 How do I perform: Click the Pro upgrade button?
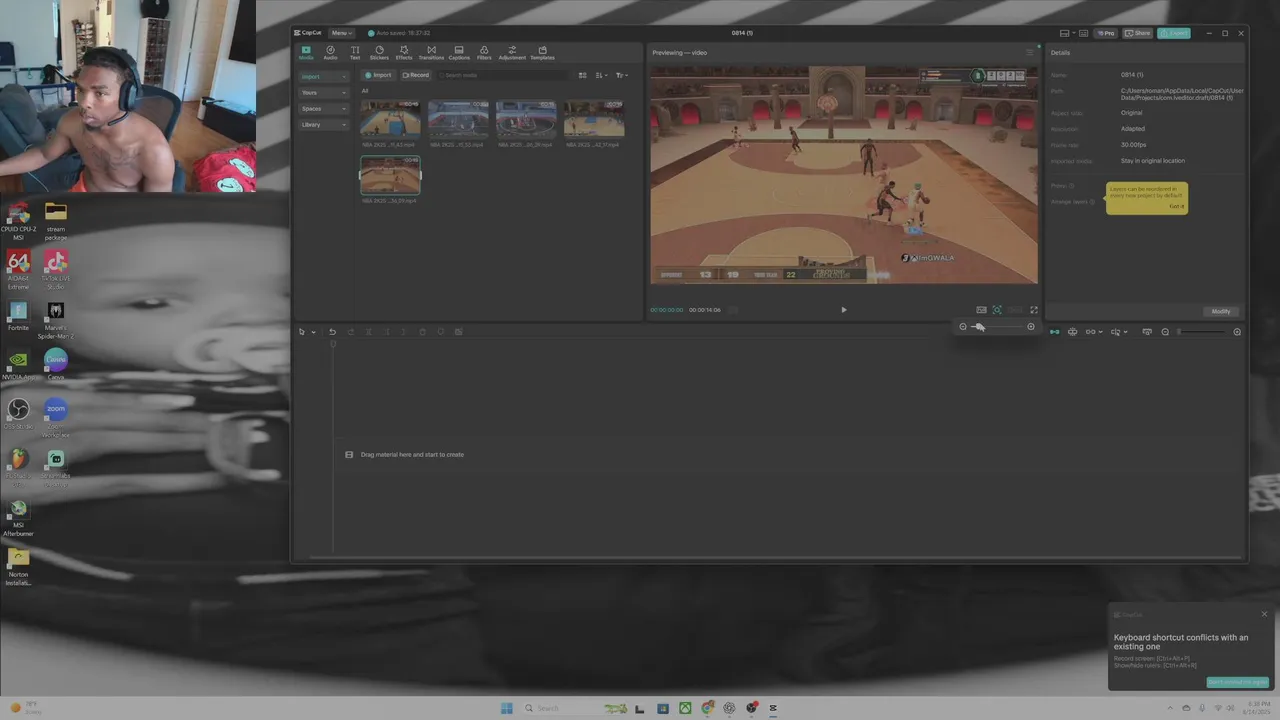point(1106,33)
